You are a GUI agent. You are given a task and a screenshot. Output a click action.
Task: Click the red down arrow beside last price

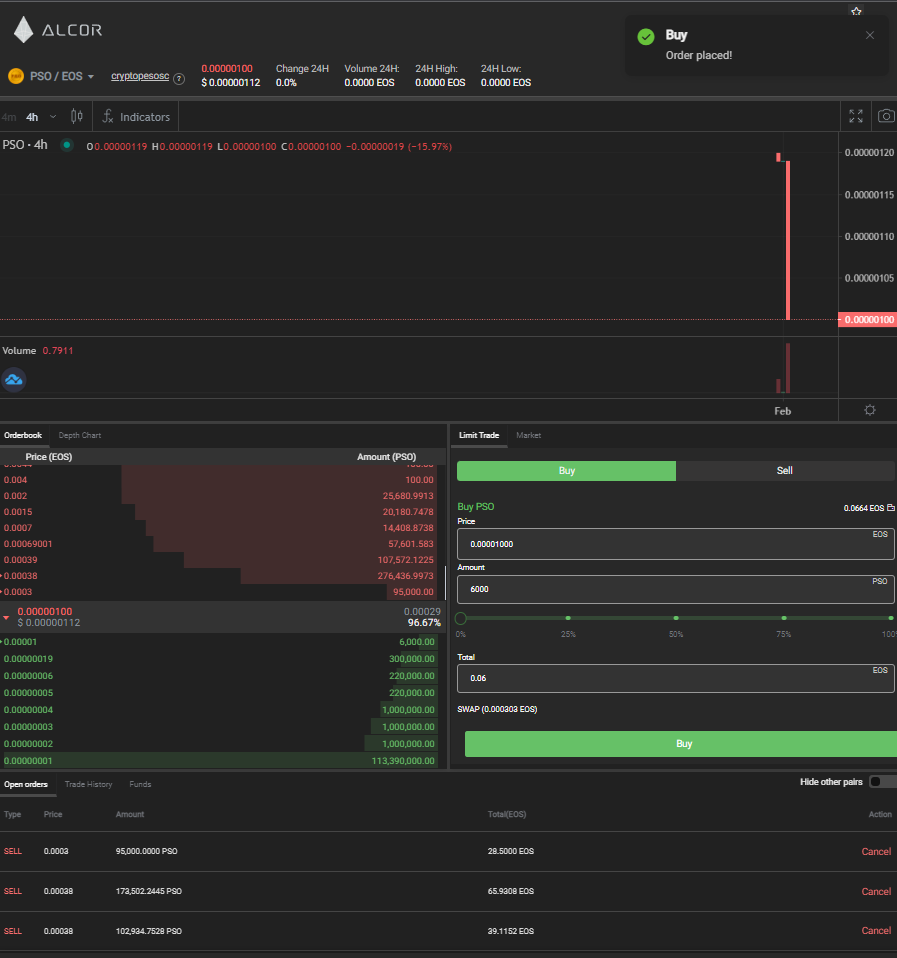click(6, 618)
